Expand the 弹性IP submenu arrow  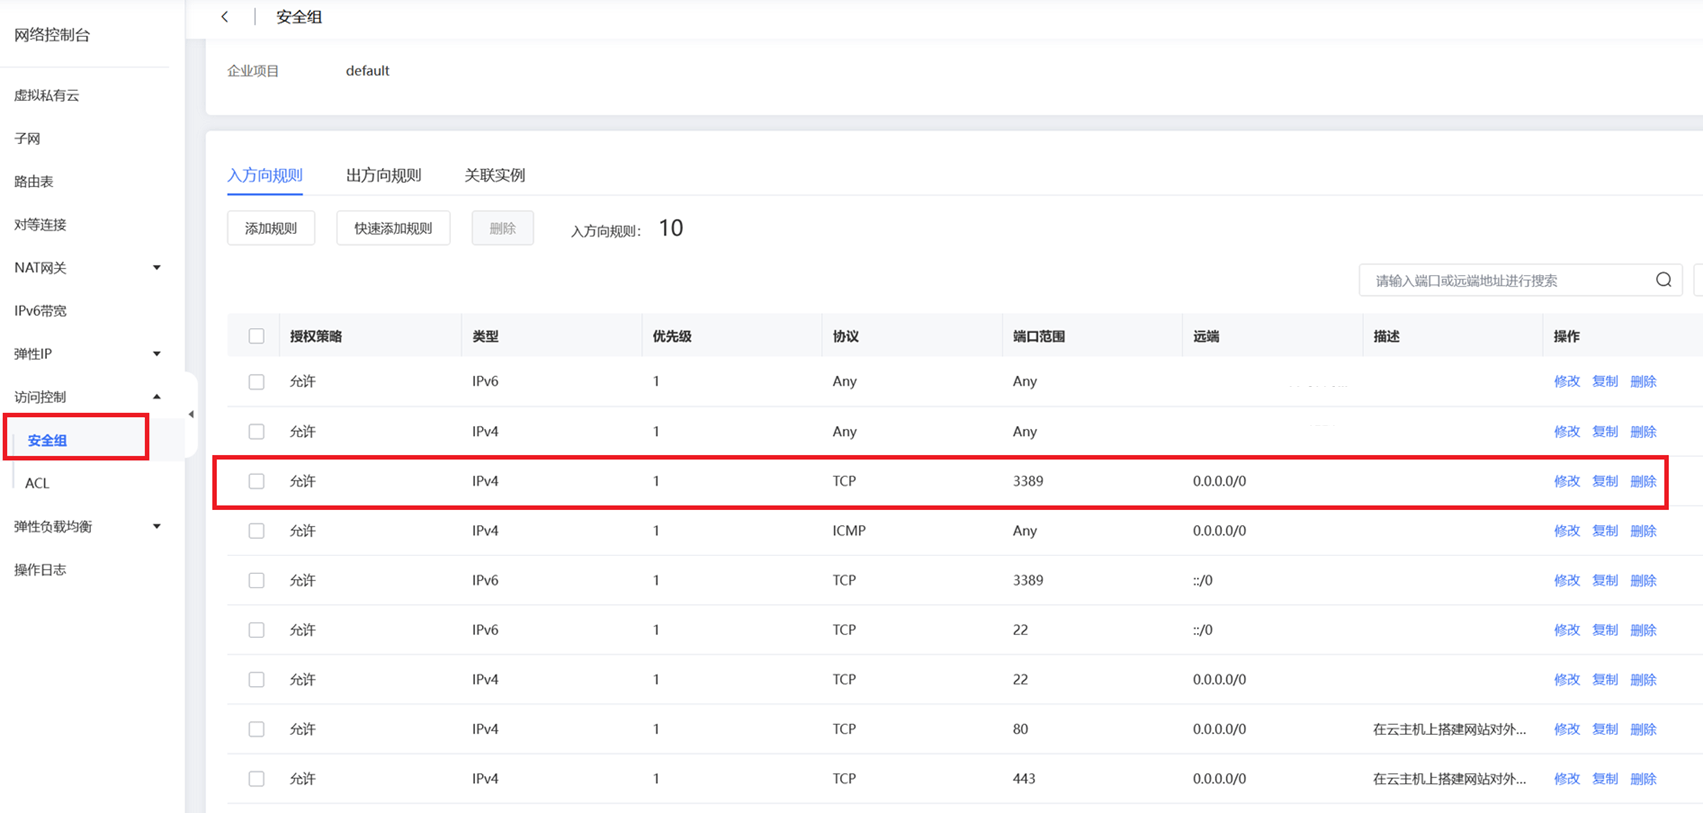157,354
